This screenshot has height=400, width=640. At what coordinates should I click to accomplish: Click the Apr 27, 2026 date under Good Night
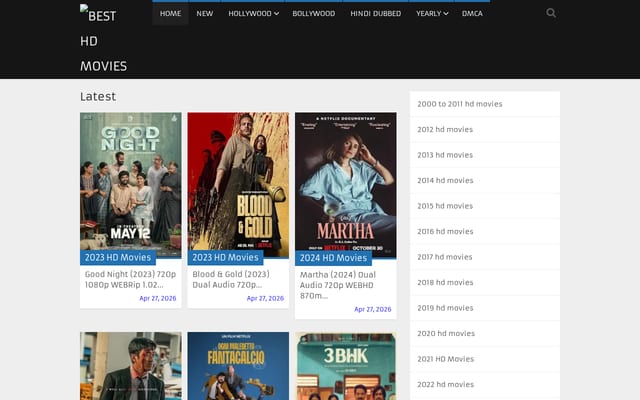(x=158, y=298)
